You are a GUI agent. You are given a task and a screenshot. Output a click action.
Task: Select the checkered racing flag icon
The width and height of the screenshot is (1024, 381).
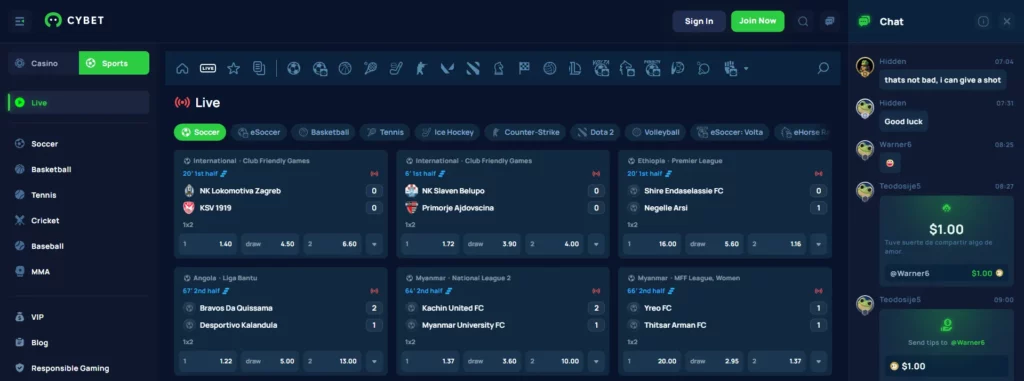click(524, 68)
